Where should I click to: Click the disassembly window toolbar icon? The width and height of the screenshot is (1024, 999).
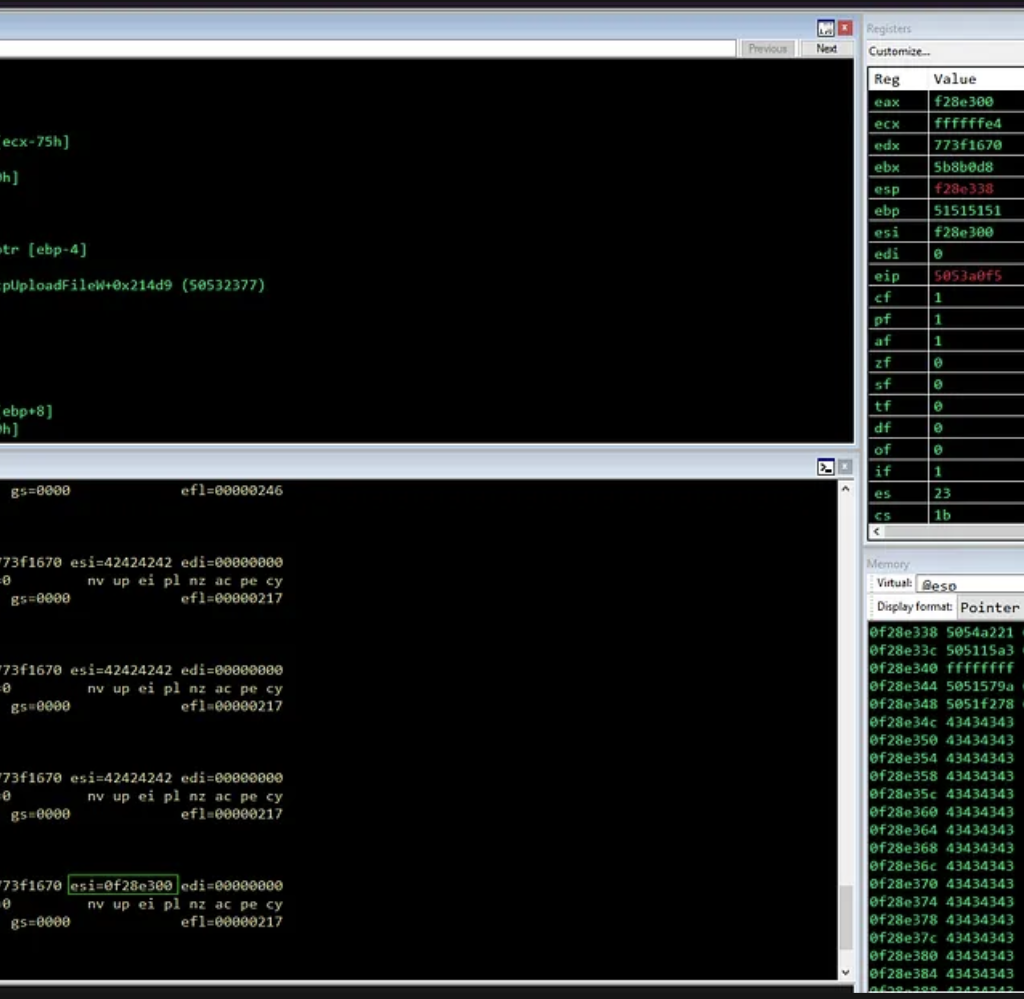[826, 28]
